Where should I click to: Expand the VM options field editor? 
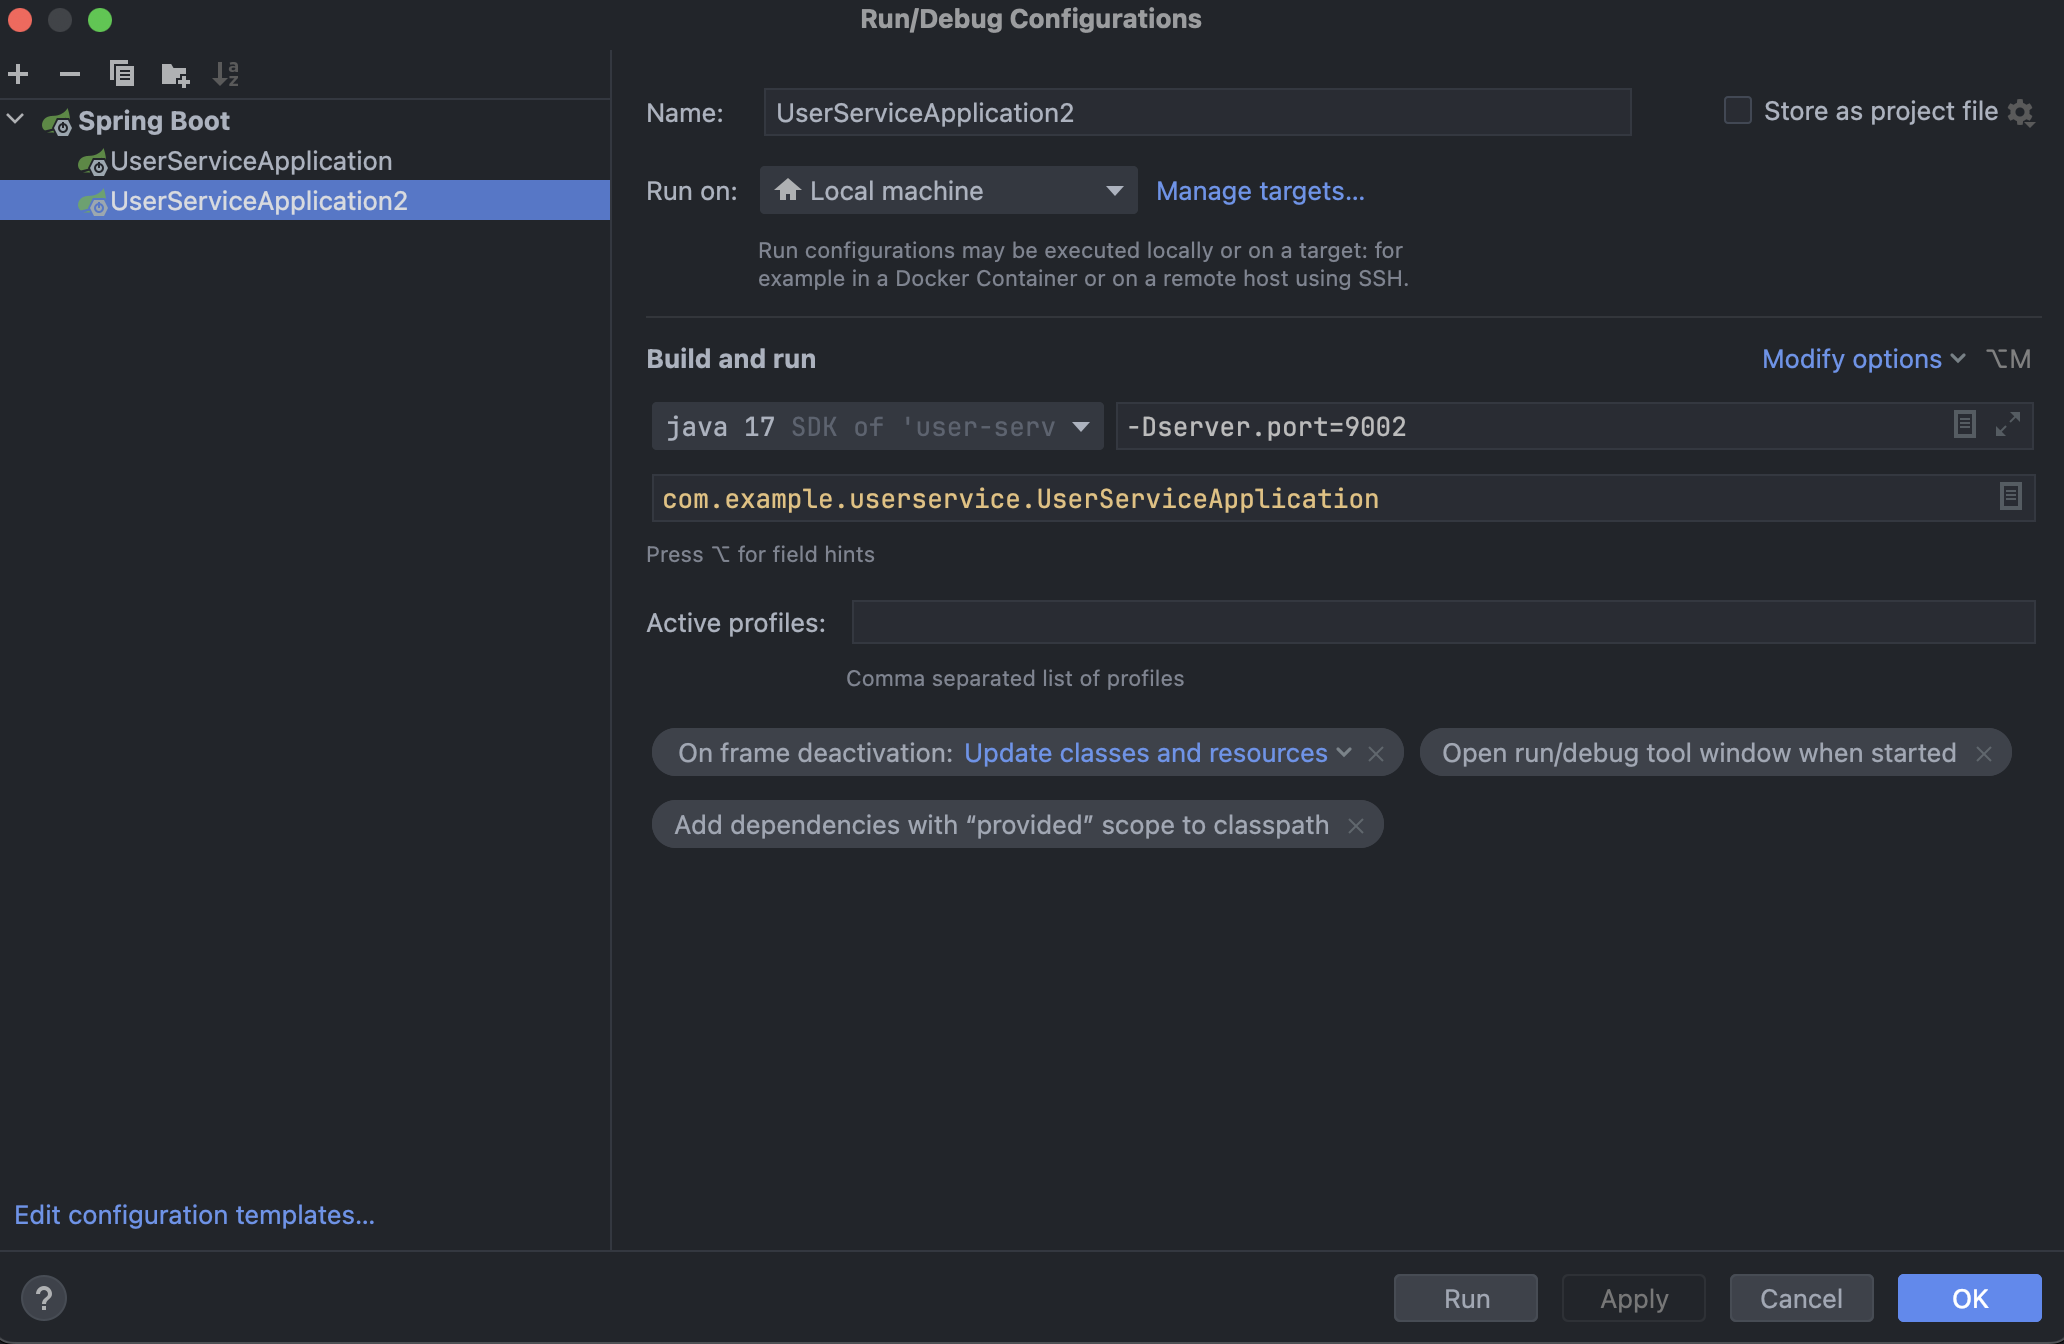point(2007,425)
